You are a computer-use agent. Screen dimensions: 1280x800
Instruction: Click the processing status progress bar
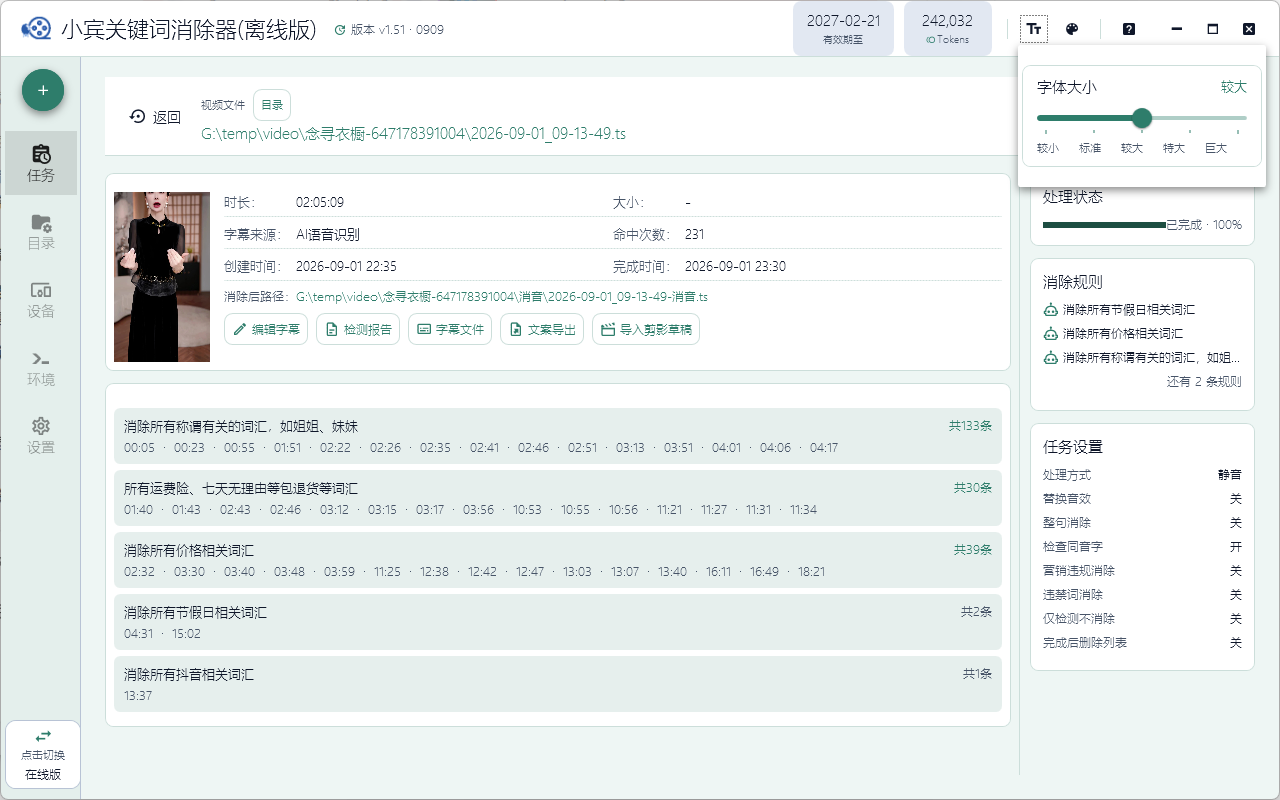click(1104, 225)
